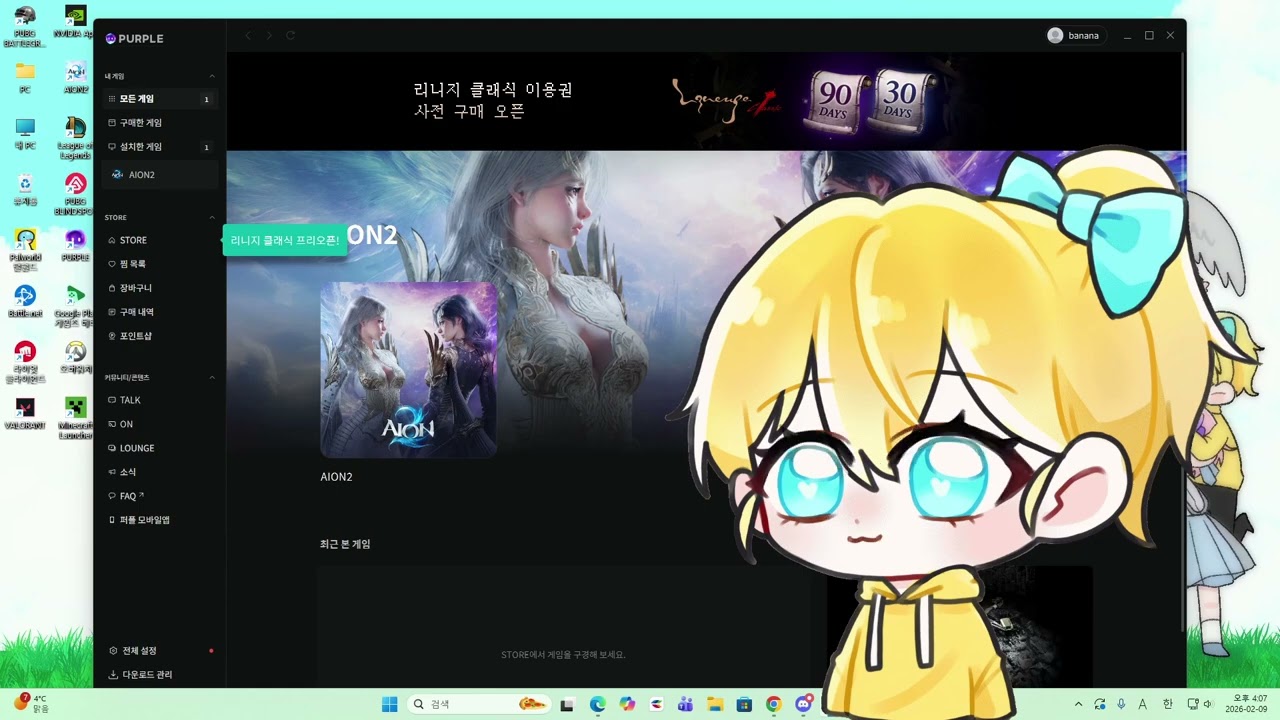Open Google Play 게임즈 desktop shortcut

(x=75, y=307)
